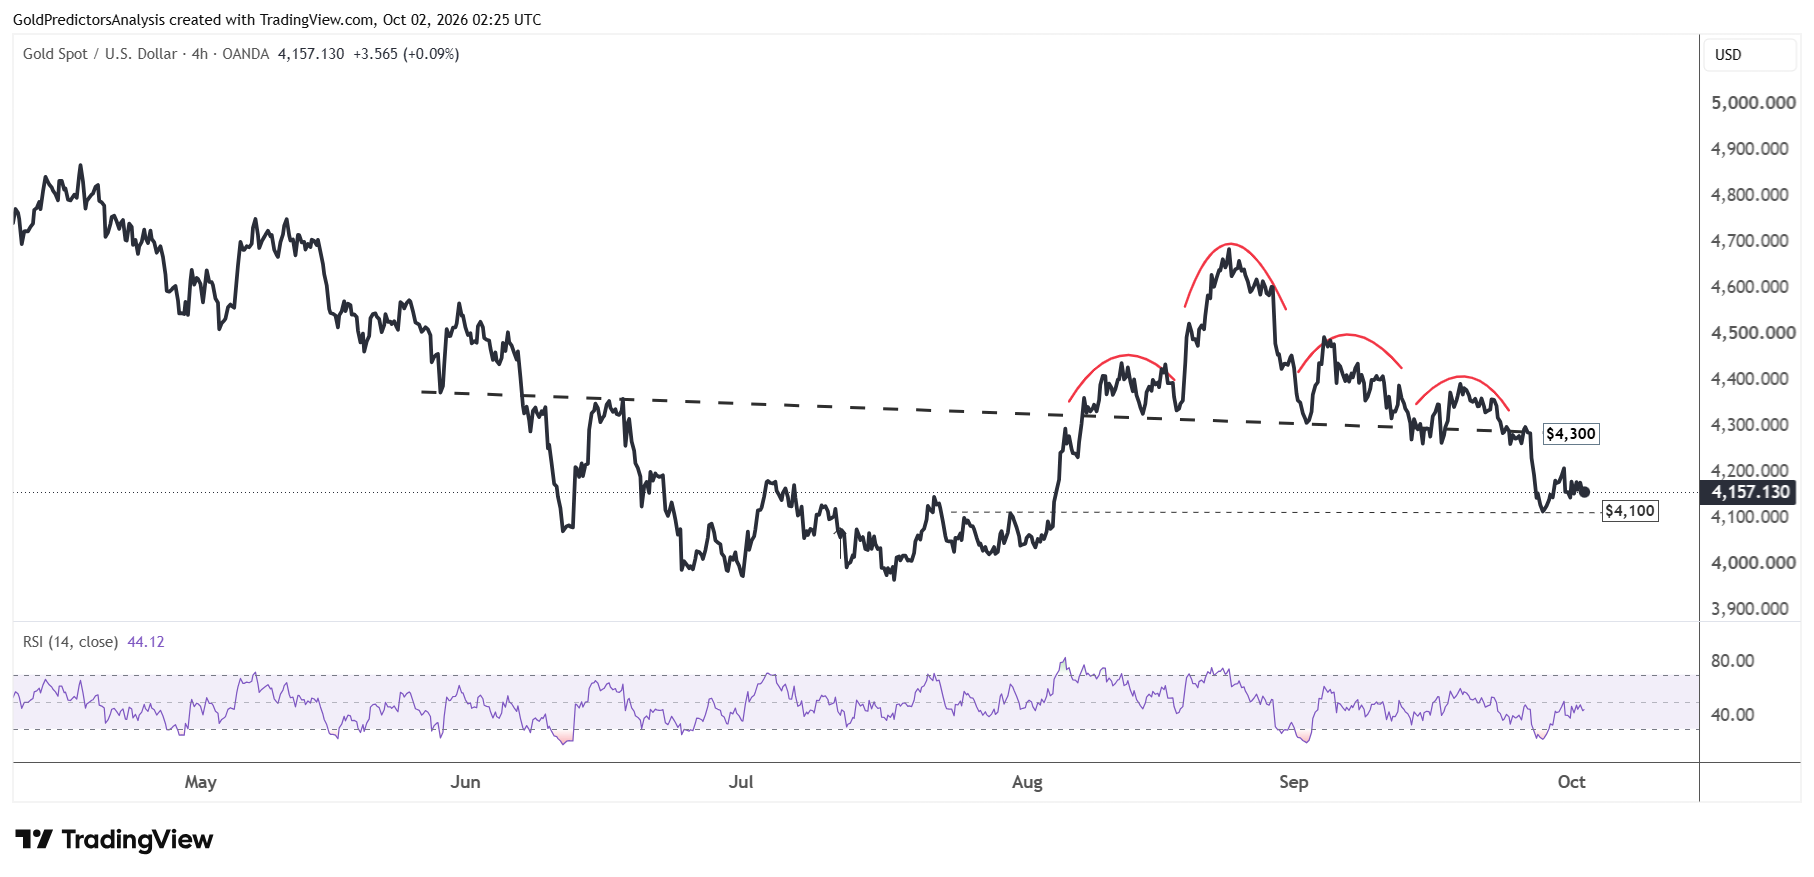Click the May label on the time axis
The width and height of the screenshot is (1814, 877).
click(x=201, y=782)
